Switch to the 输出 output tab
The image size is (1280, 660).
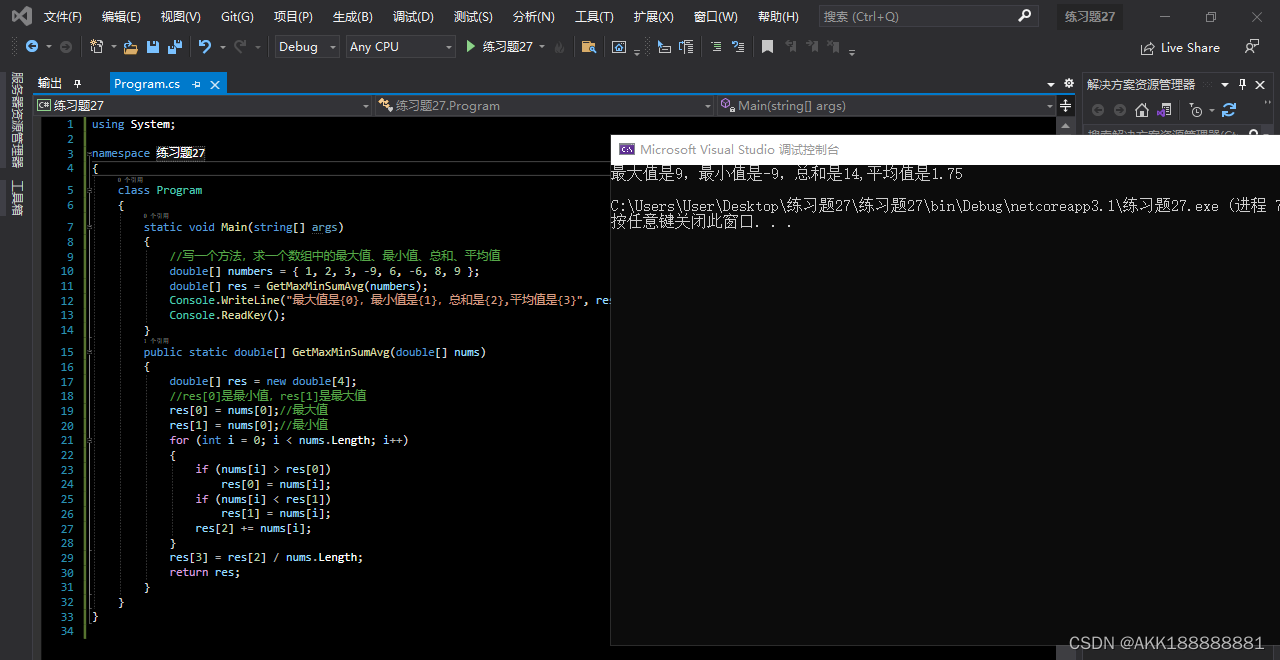coord(49,84)
